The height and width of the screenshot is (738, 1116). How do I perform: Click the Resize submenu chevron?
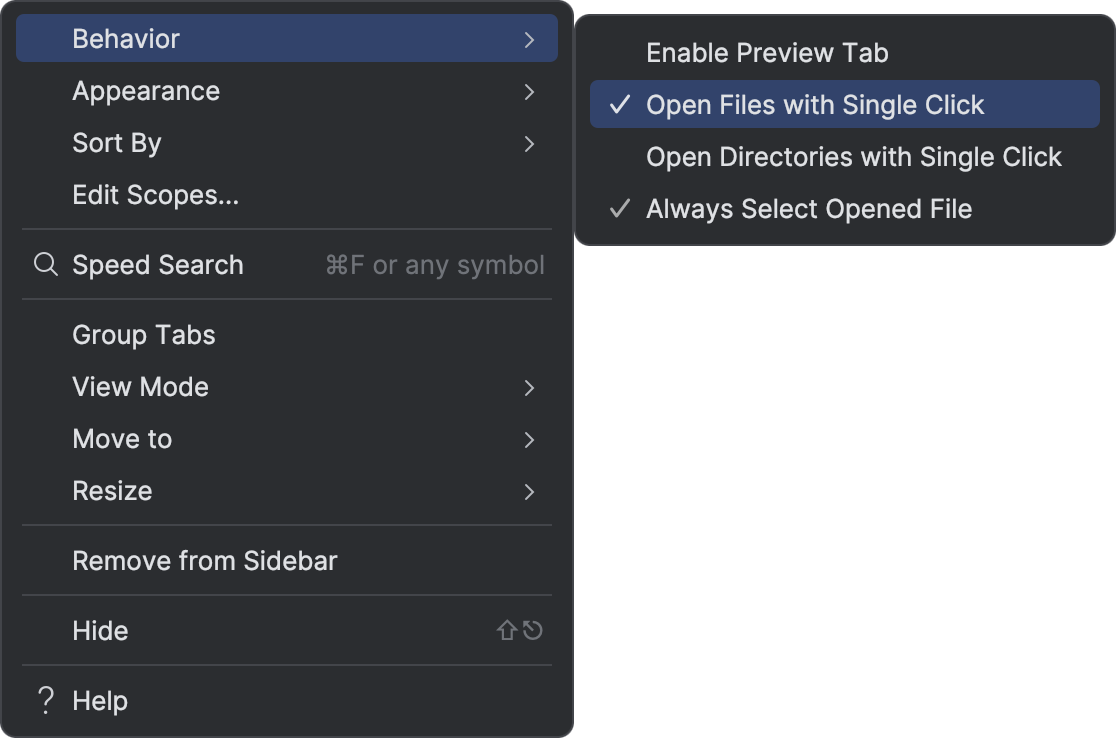pos(530,491)
